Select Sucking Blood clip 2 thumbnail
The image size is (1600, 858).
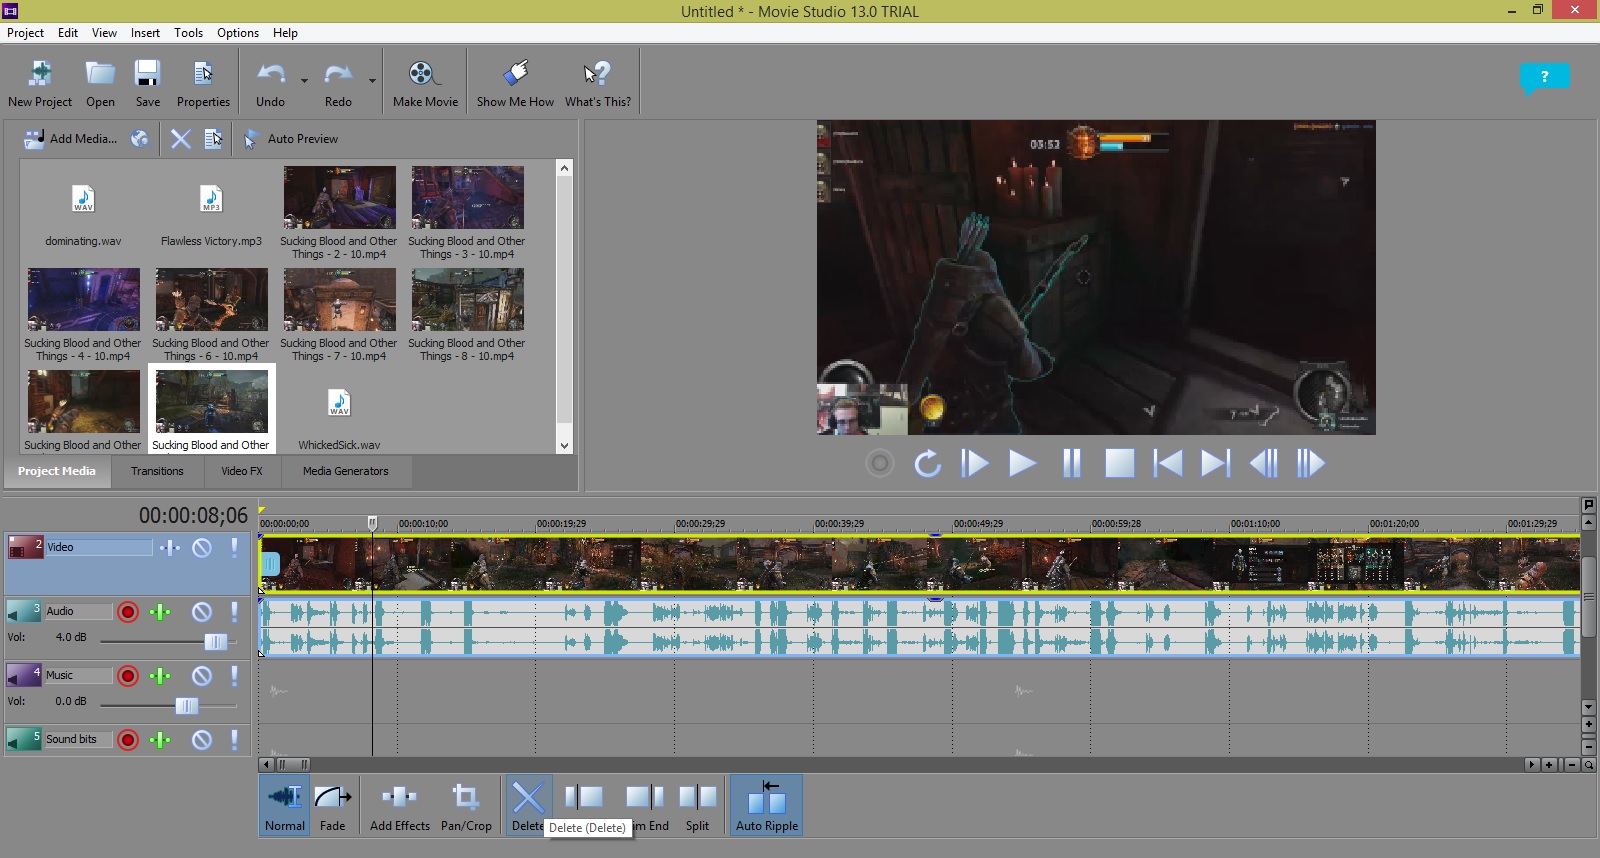[x=339, y=198]
